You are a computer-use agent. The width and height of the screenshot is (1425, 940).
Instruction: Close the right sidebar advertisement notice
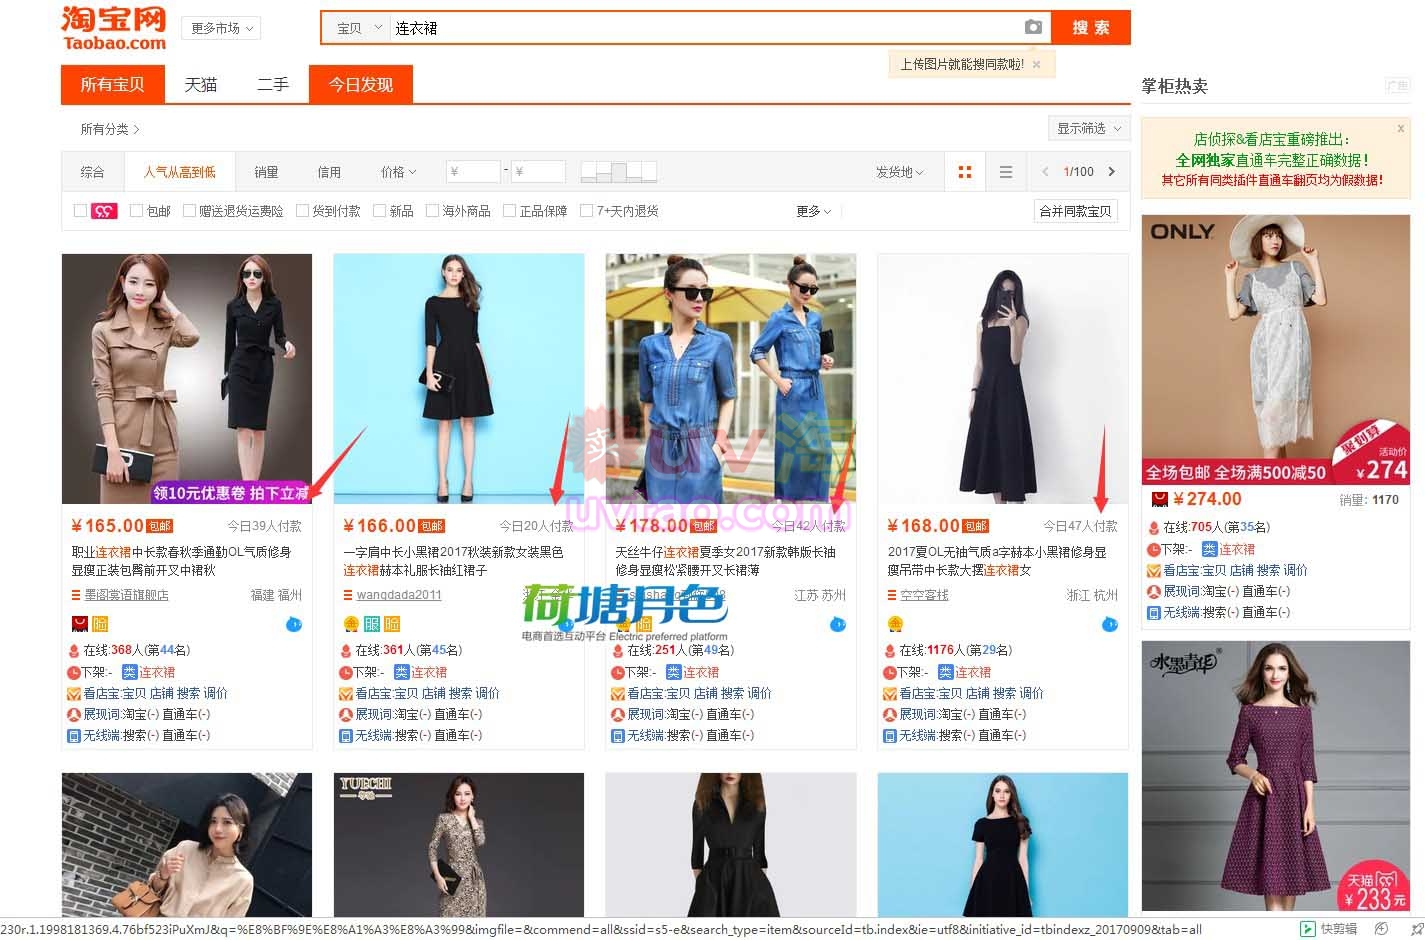click(x=1400, y=129)
